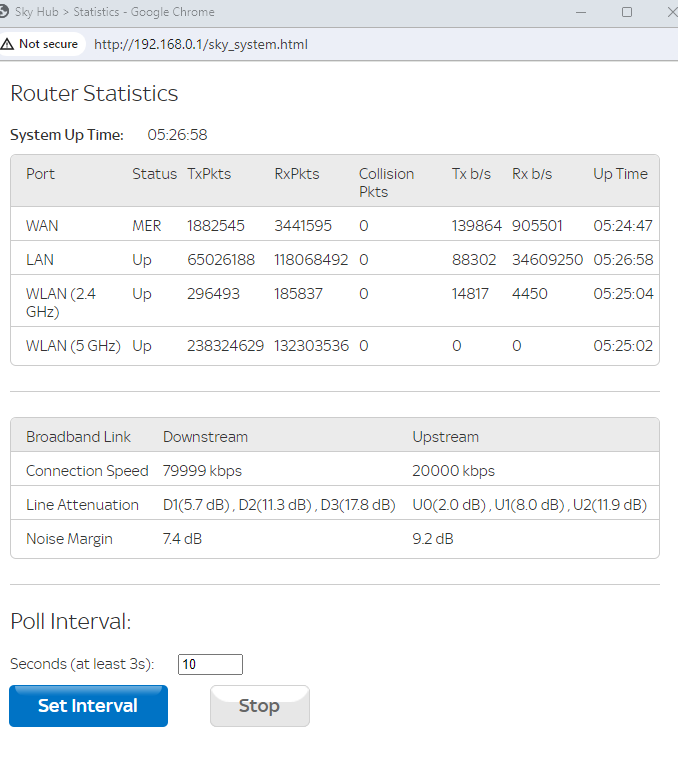
Task: Click the WLAN (5 GHz) row label
Action: 73,346
